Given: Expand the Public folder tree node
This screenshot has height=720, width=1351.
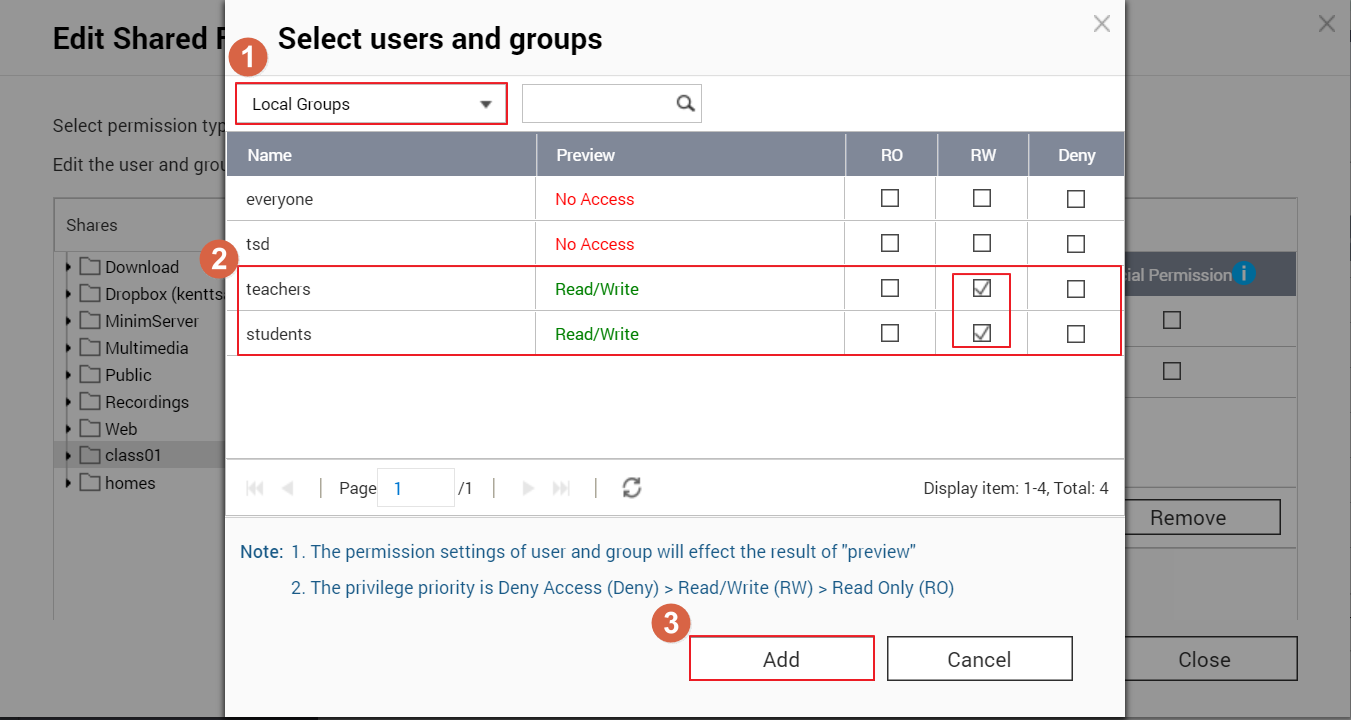Looking at the screenshot, I should 69,375.
